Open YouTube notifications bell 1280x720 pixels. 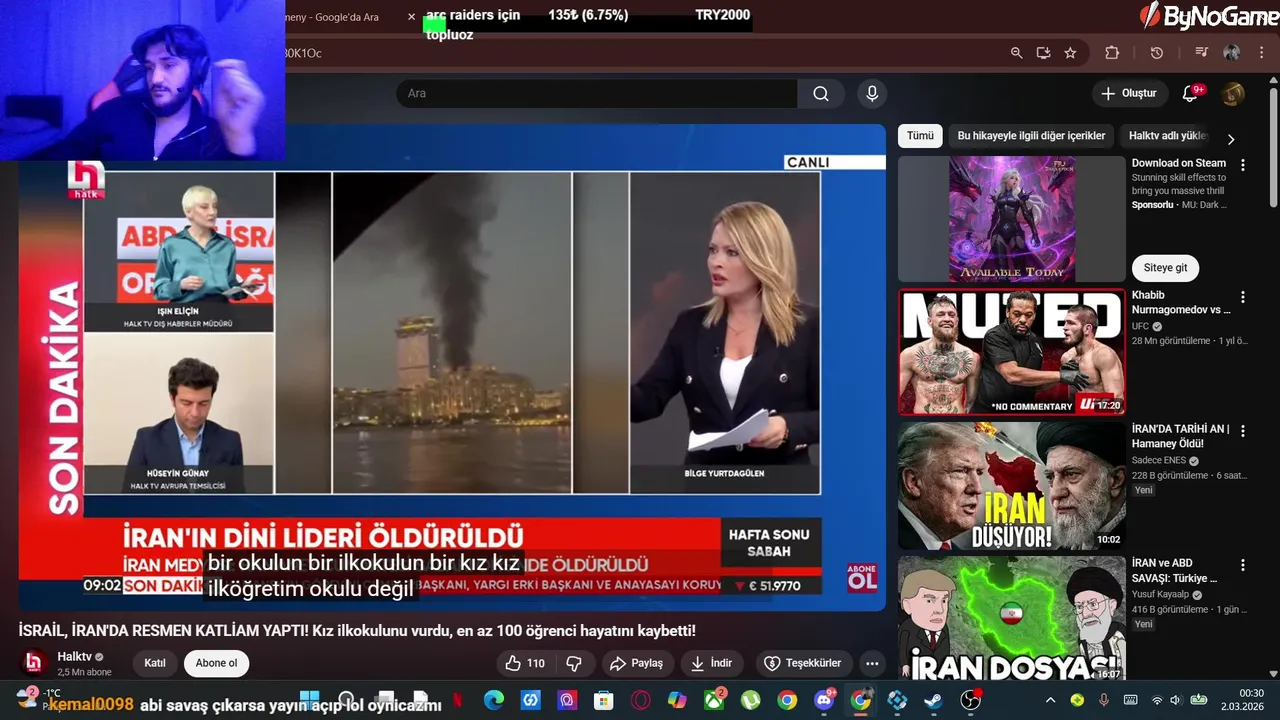point(1190,93)
